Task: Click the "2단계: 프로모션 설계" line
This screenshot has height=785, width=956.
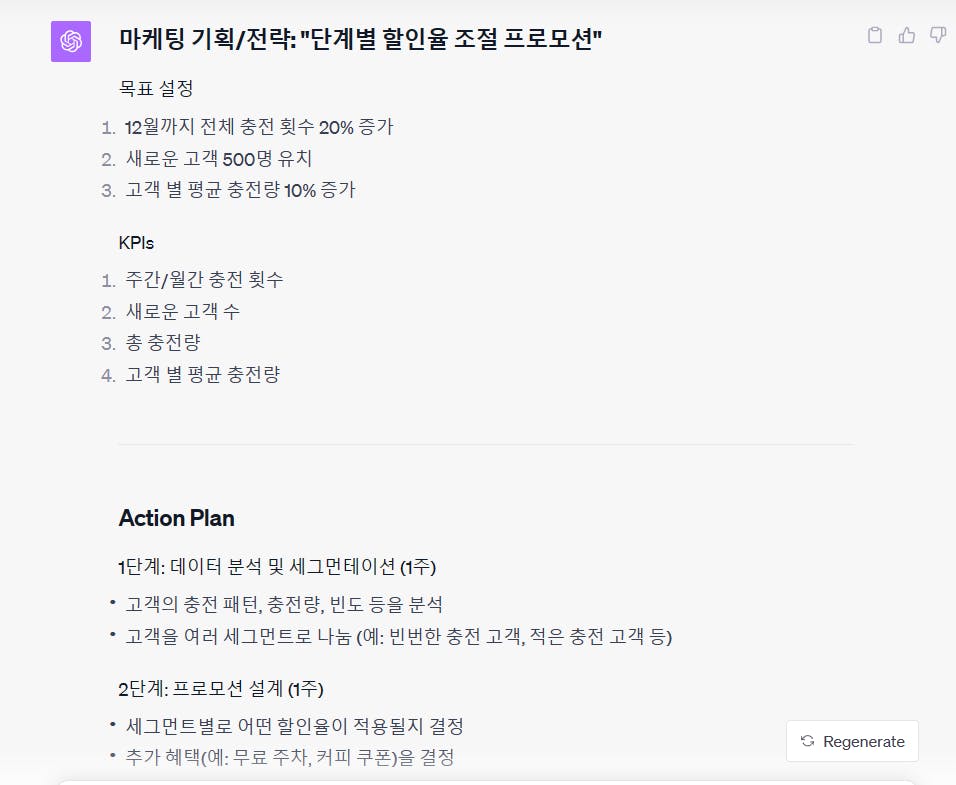Action: pyautogui.click(x=220, y=689)
